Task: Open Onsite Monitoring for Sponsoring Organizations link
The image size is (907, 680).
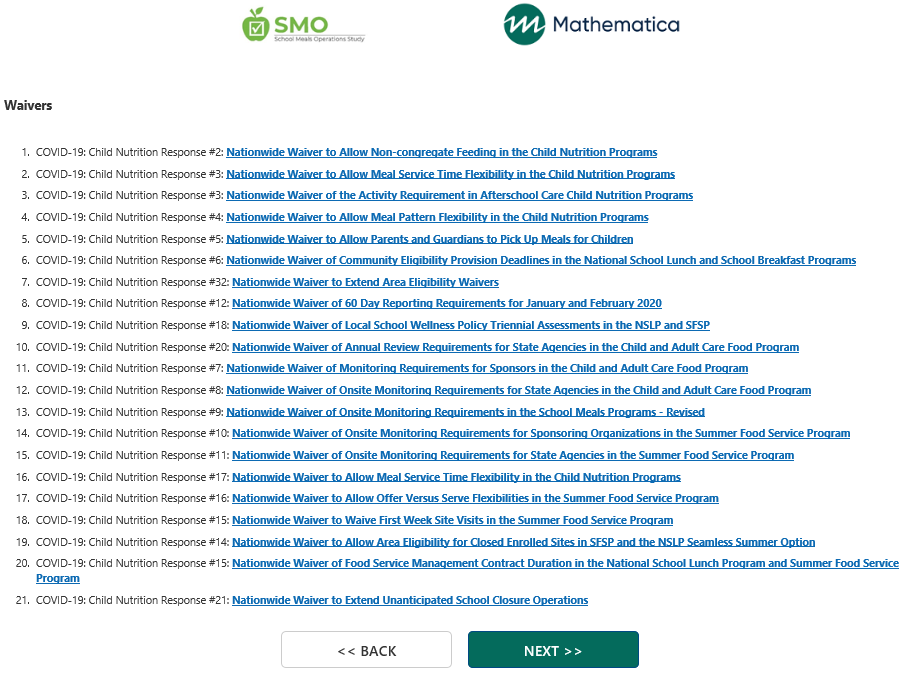Action: tap(541, 434)
